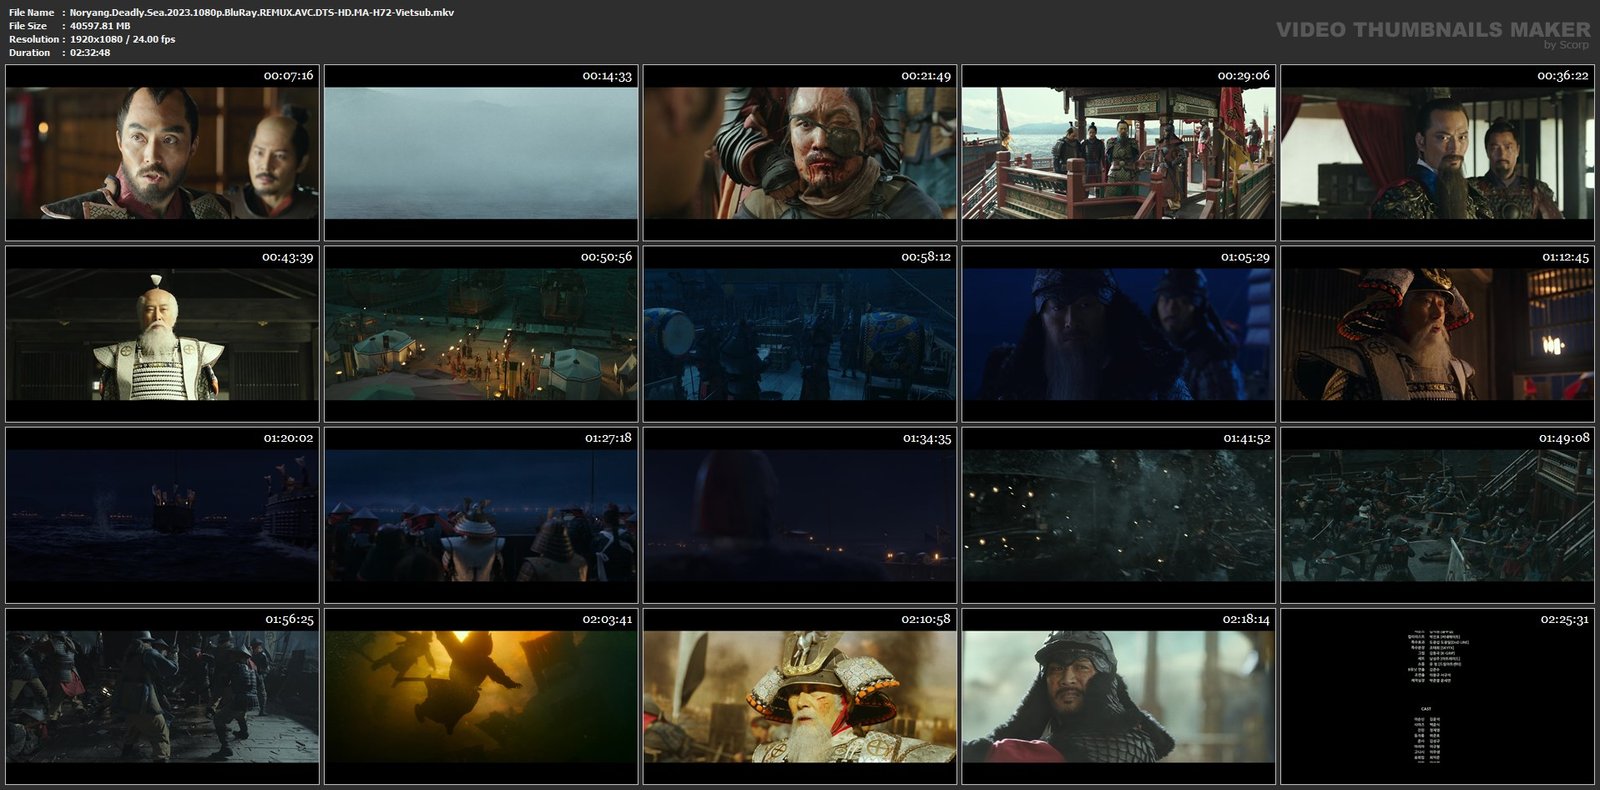
Task: Open the thumbnail at 00:07:16
Action: click(162, 153)
